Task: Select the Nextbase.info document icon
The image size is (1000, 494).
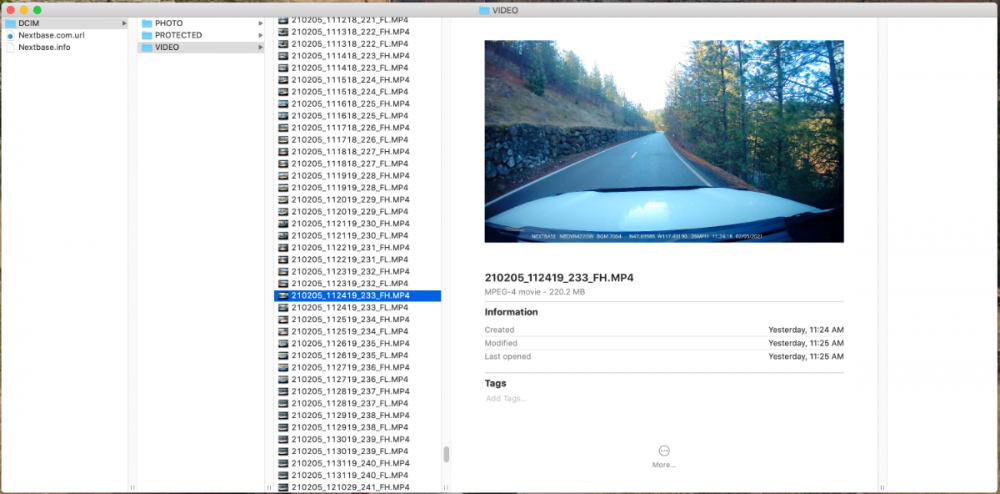Action: [11, 47]
